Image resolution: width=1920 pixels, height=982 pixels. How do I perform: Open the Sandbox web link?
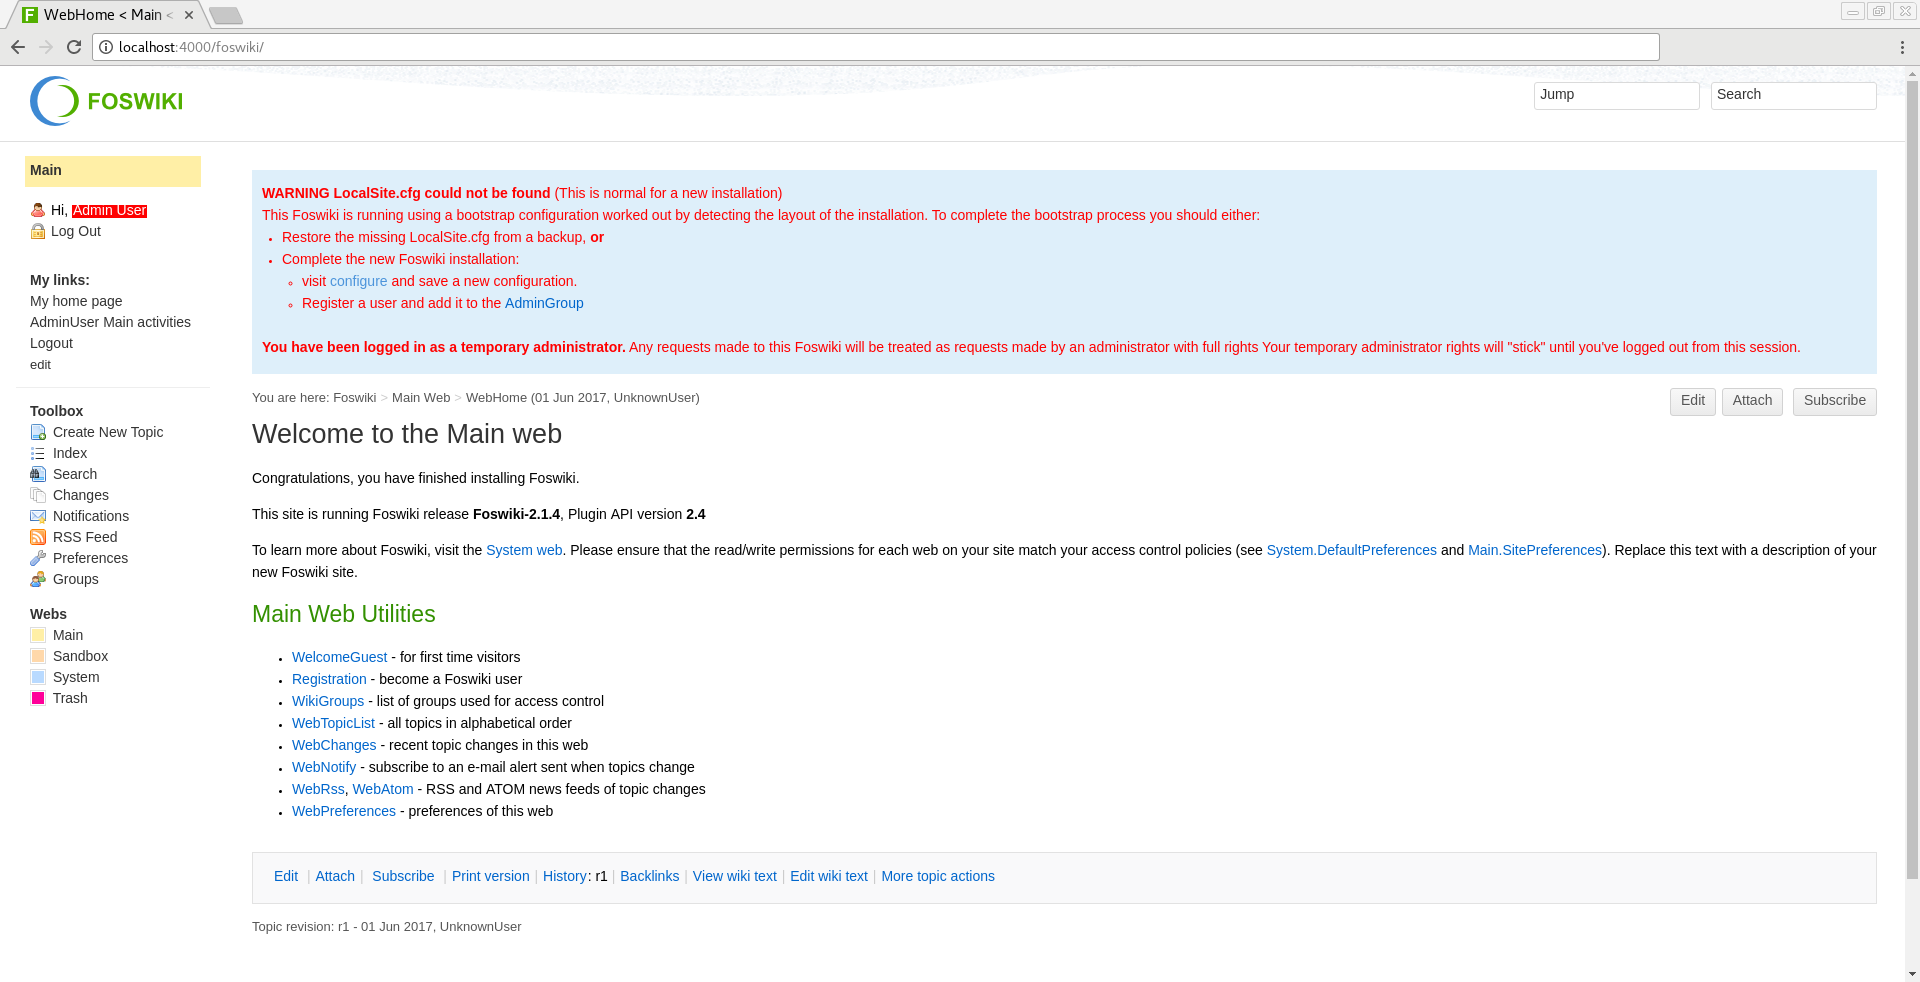pyautogui.click(x=80, y=656)
